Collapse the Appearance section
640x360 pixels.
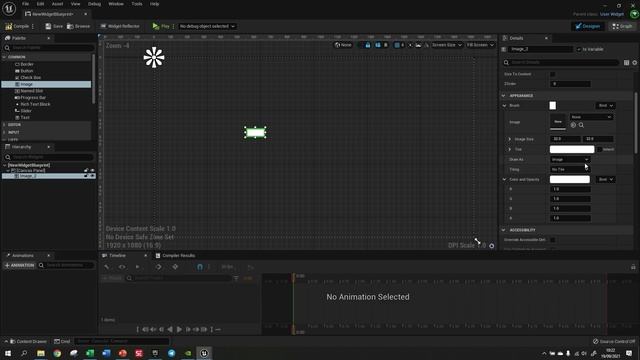coord(503,96)
